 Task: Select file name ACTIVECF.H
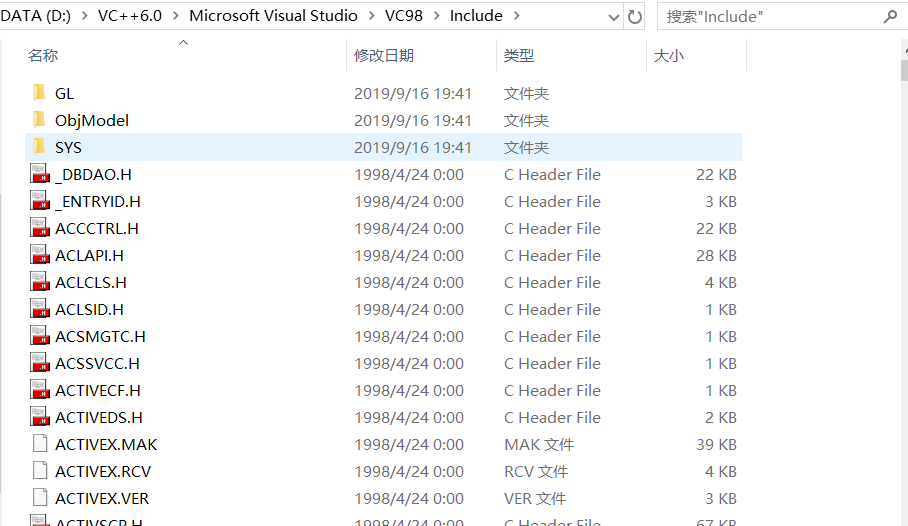tap(98, 390)
